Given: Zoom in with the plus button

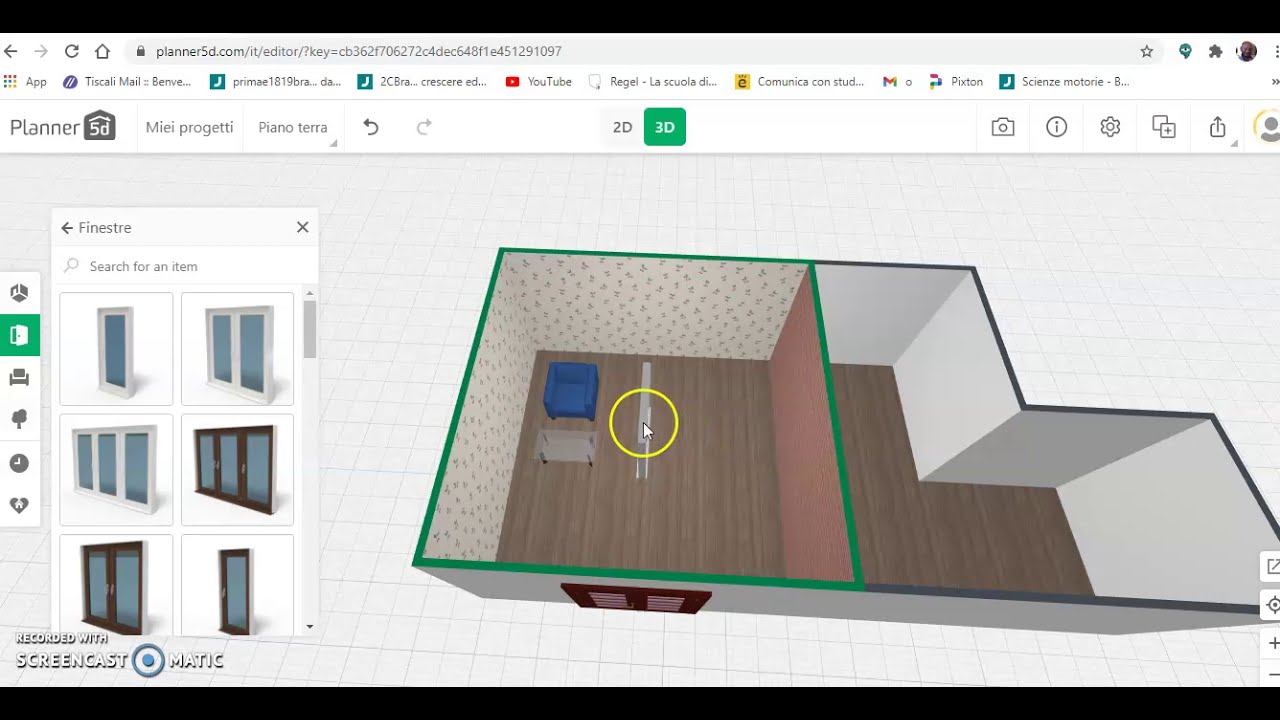Looking at the screenshot, I should (x=1272, y=643).
